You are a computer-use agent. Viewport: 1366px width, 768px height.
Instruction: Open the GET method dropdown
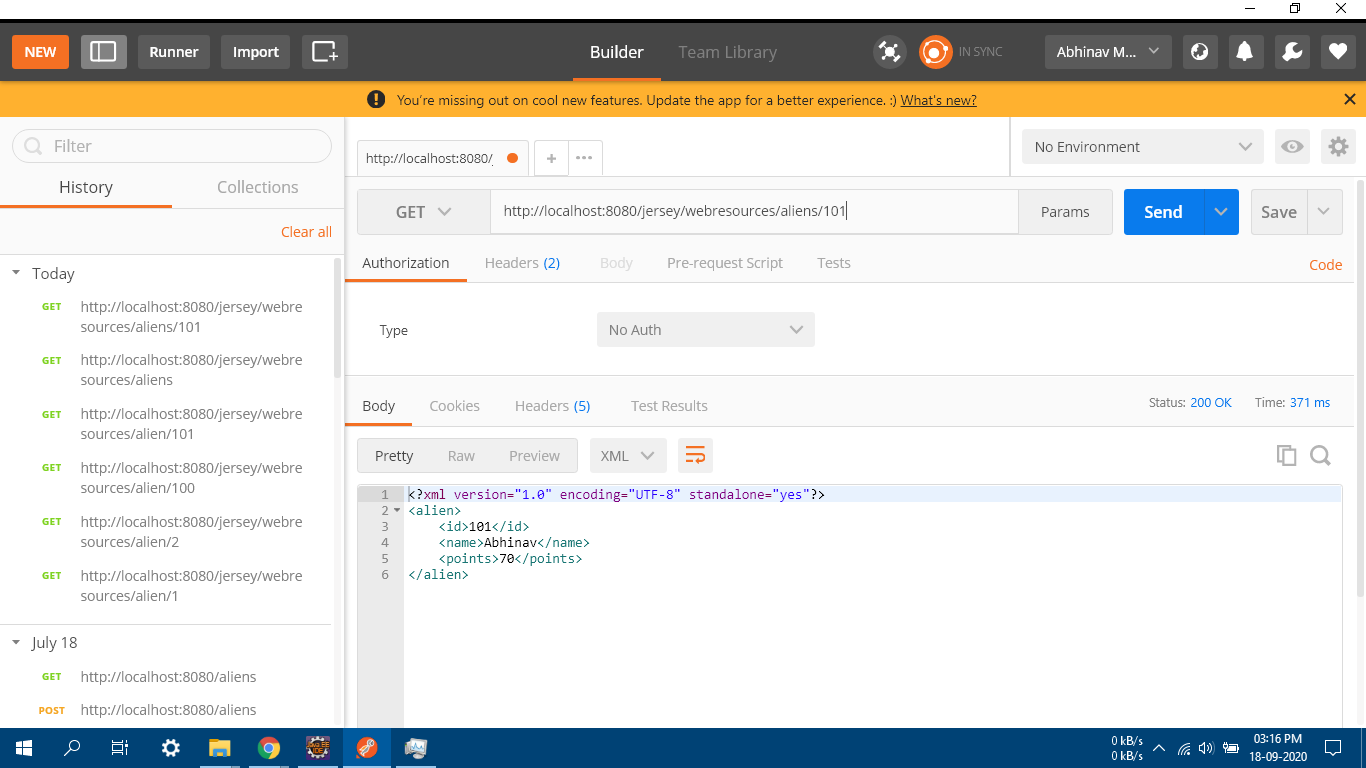click(x=423, y=211)
